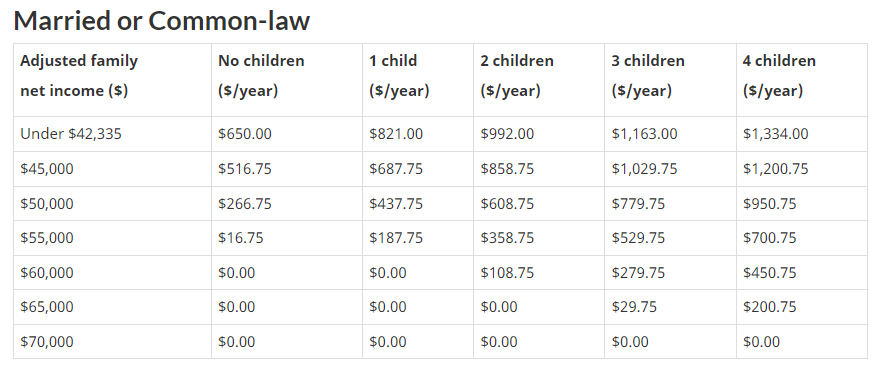
Task: Select the $29.75 value
Action: (x=634, y=307)
